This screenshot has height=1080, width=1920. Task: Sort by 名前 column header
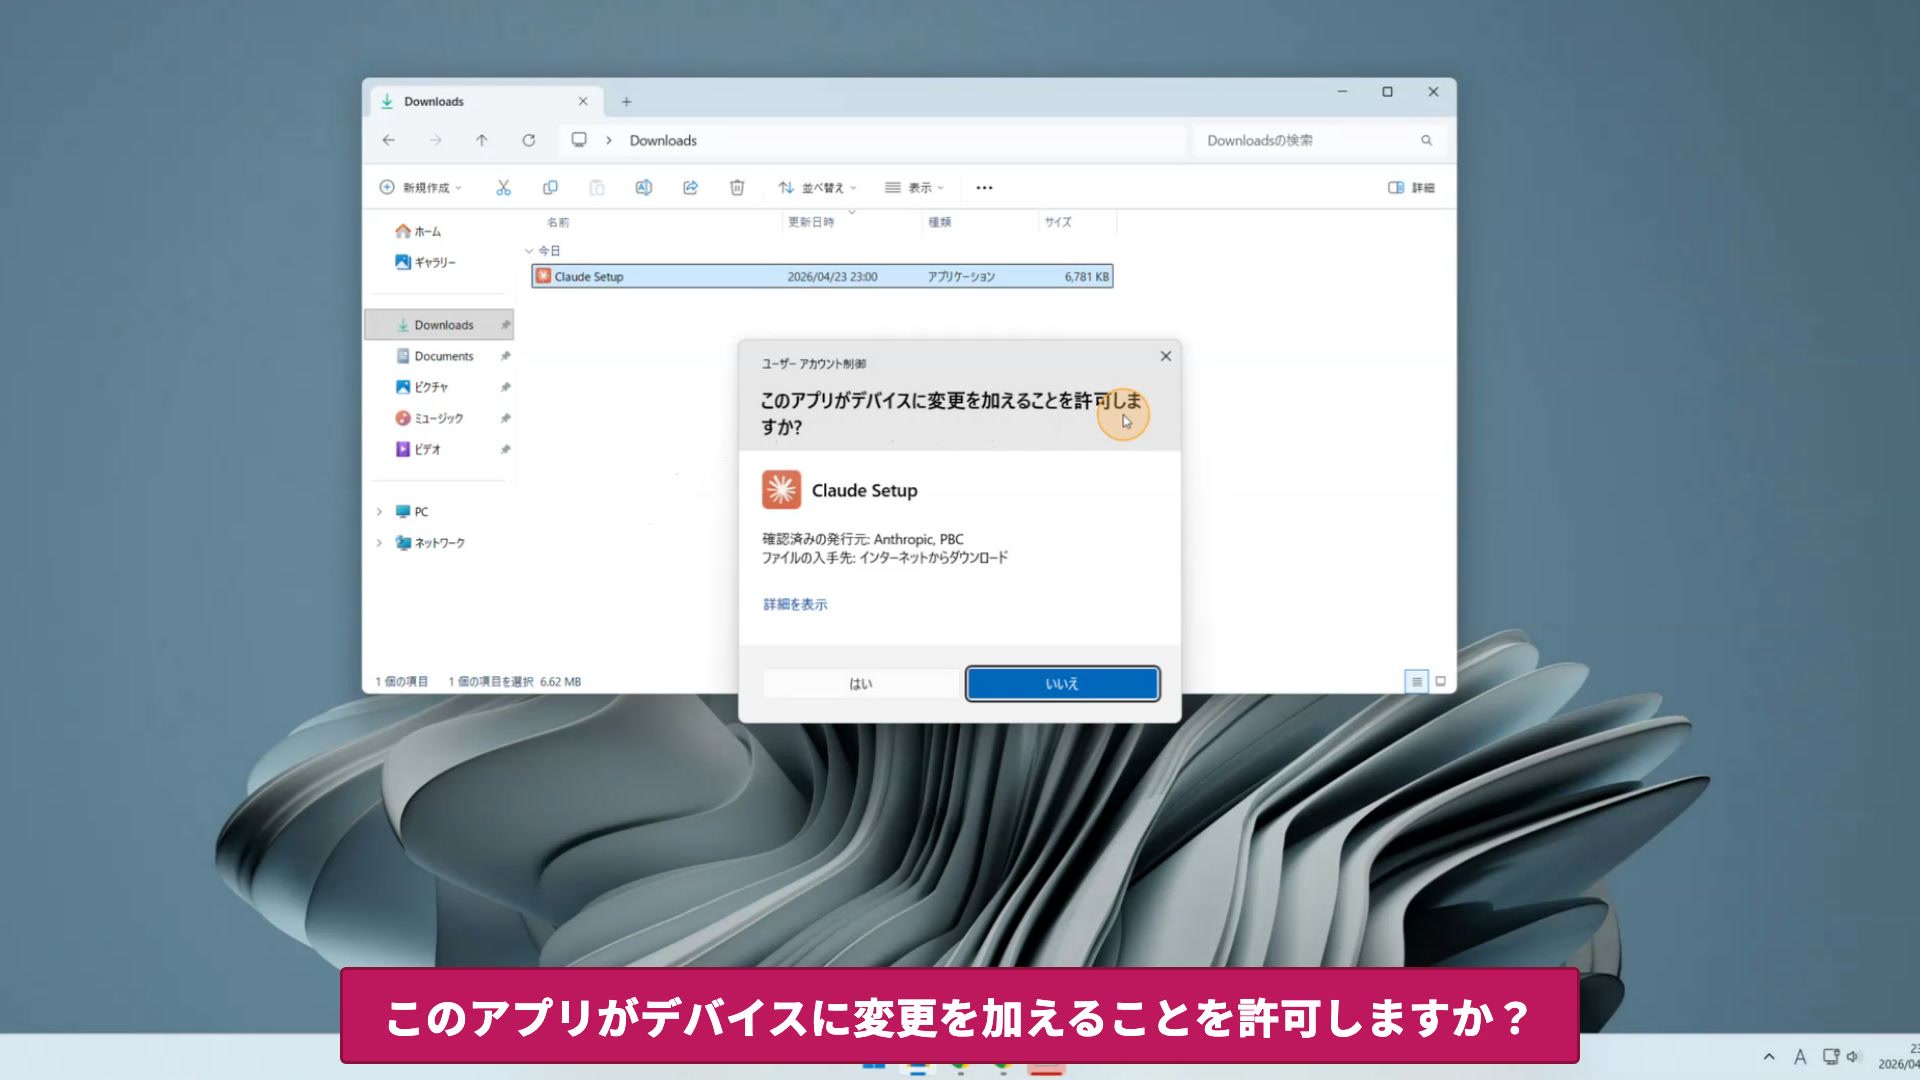coord(558,222)
